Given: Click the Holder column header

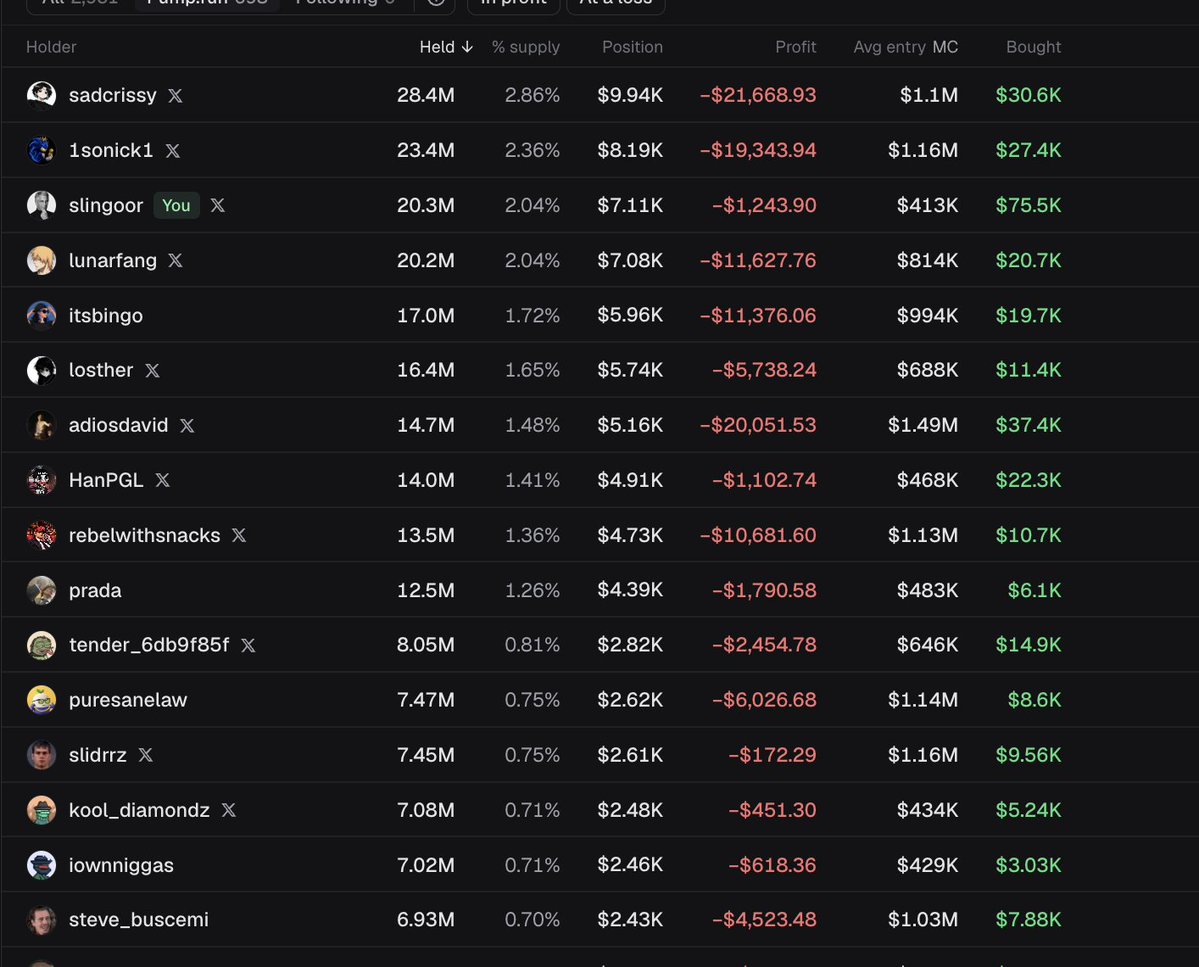Looking at the screenshot, I should (51, 47).
